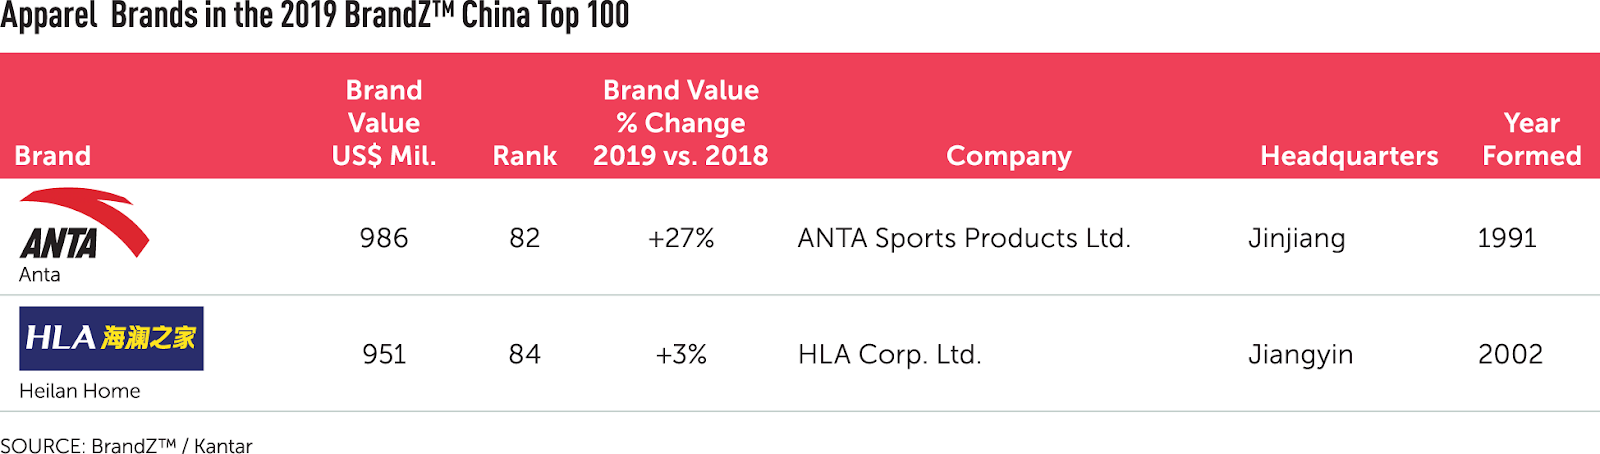Viewport: 1600px width, 454px height.
Task: Select HLA Corp. Ltd. company text
Action: coord(890,354)
